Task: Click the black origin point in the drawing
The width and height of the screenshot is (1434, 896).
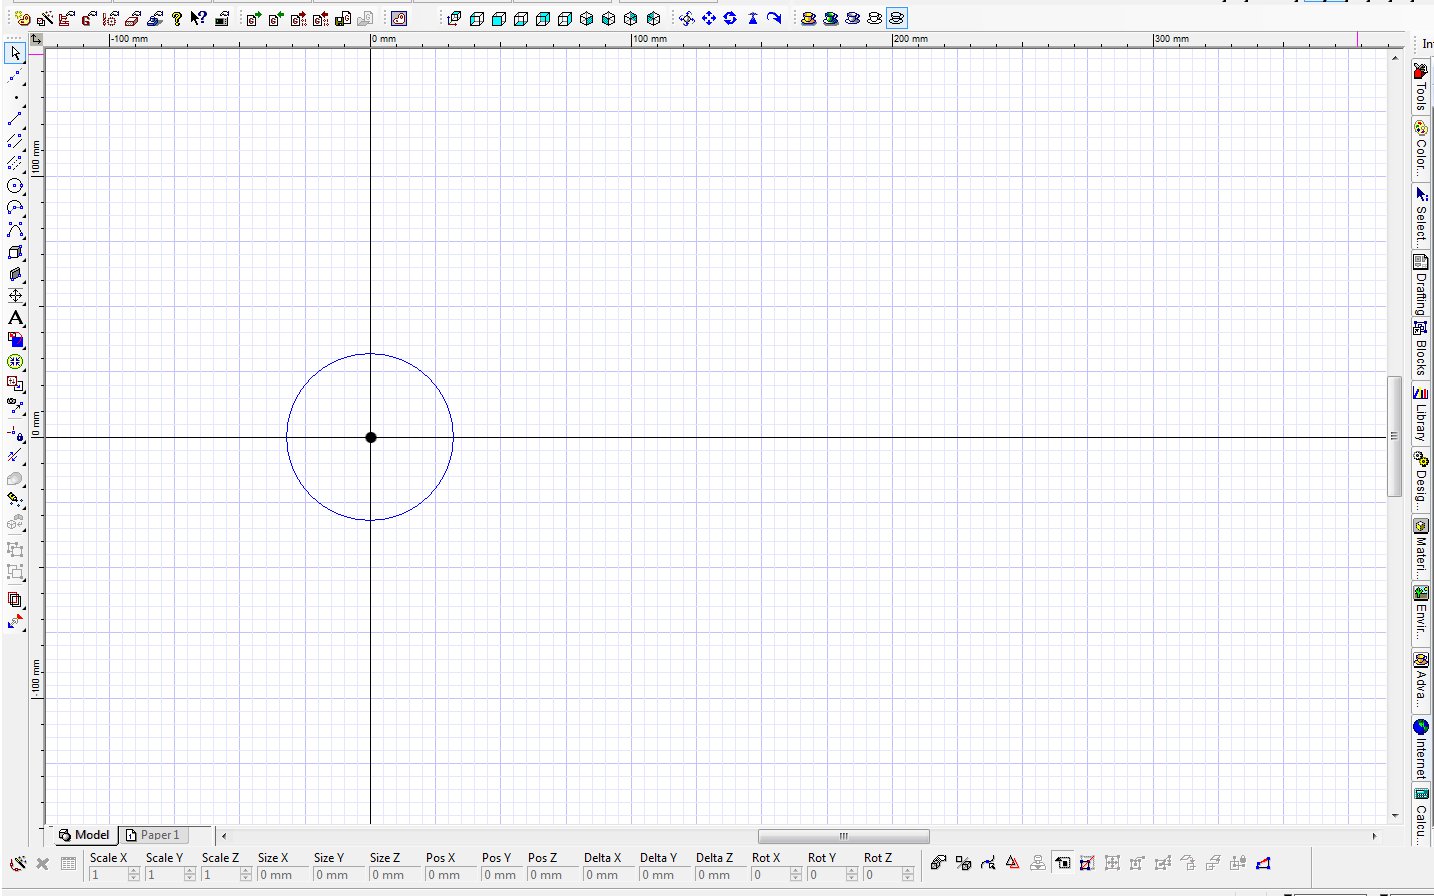Action: 371,437
